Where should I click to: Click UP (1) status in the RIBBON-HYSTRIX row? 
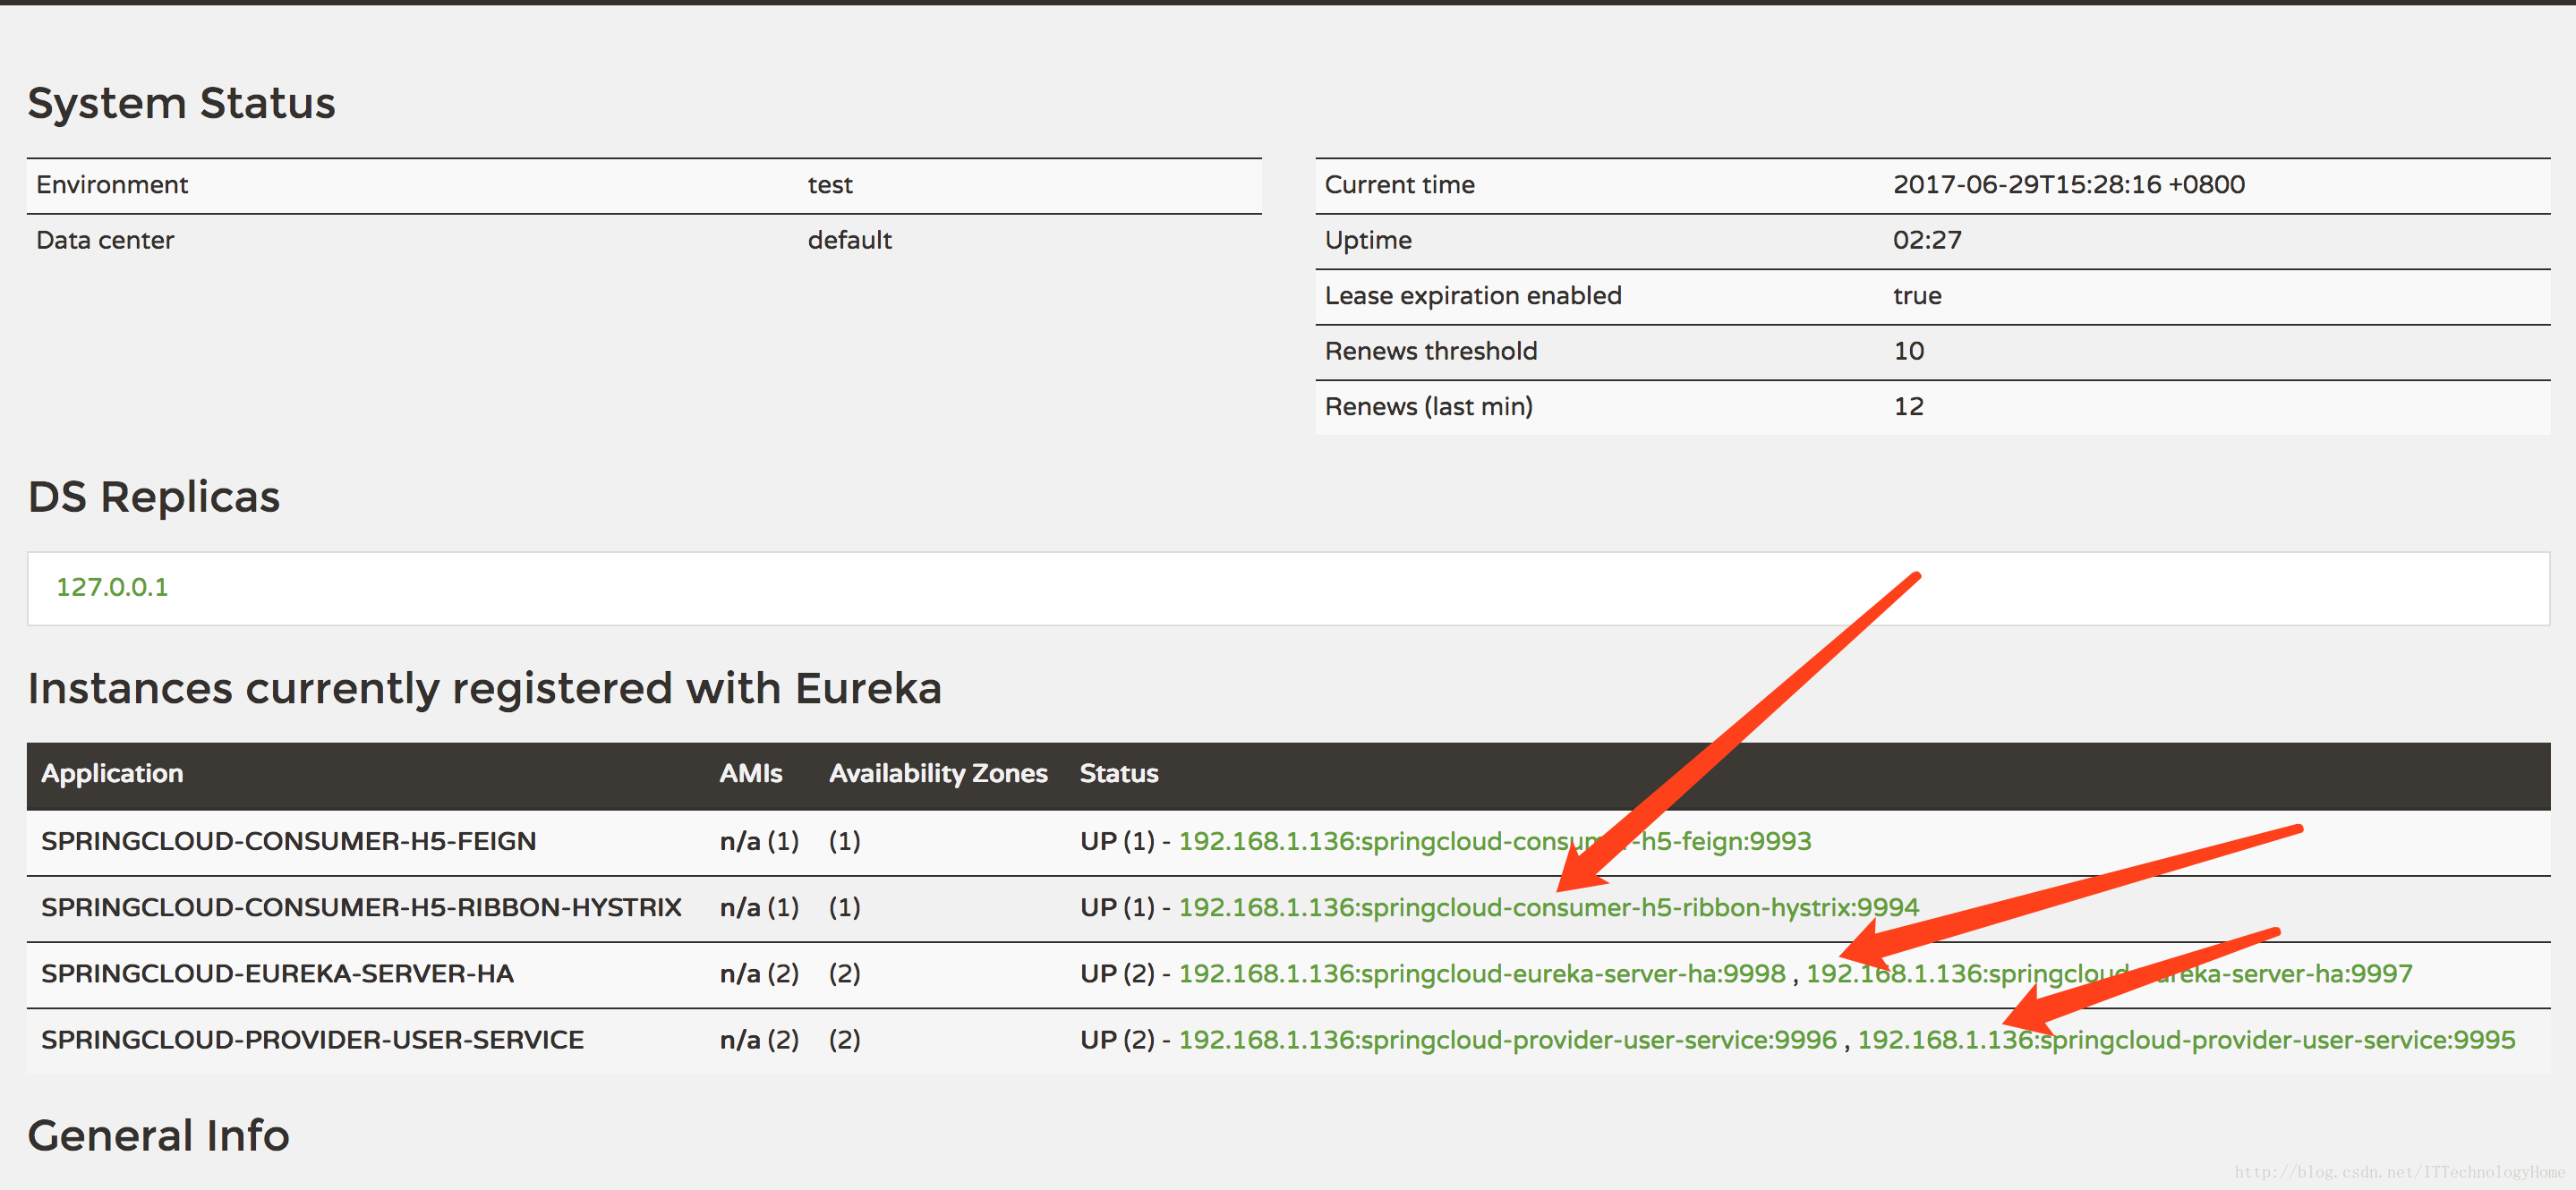(1117, 907)
